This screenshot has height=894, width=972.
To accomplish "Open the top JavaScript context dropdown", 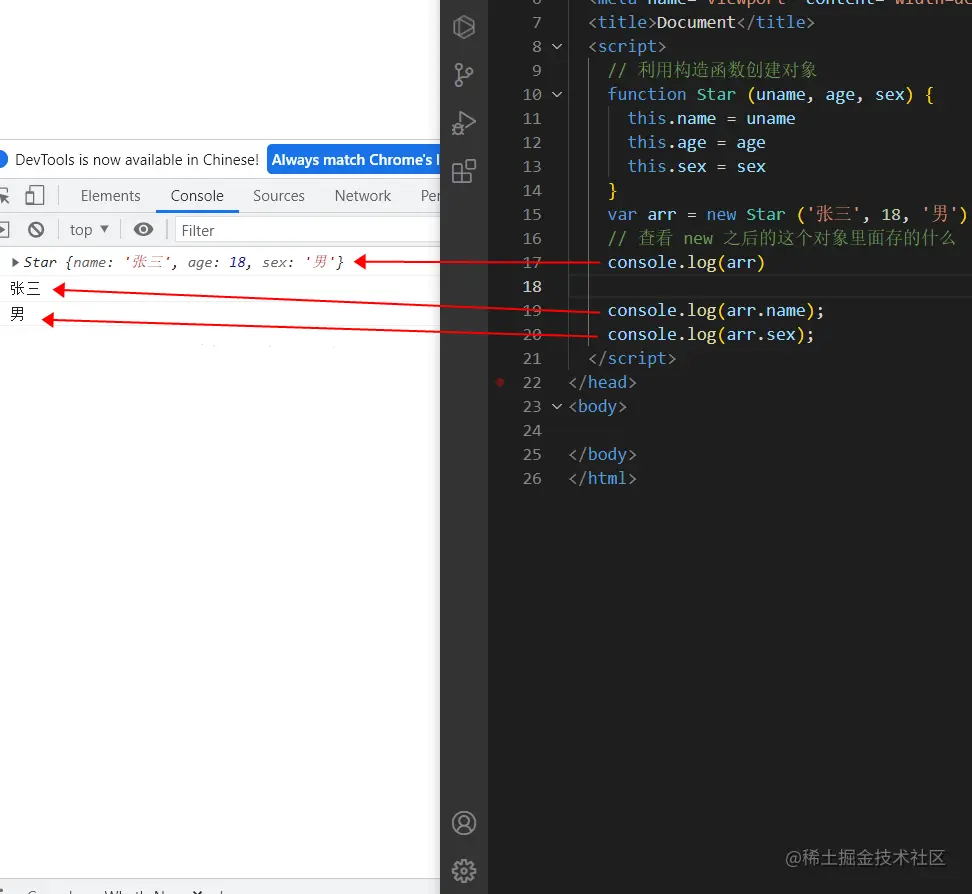I will point(89,230).
